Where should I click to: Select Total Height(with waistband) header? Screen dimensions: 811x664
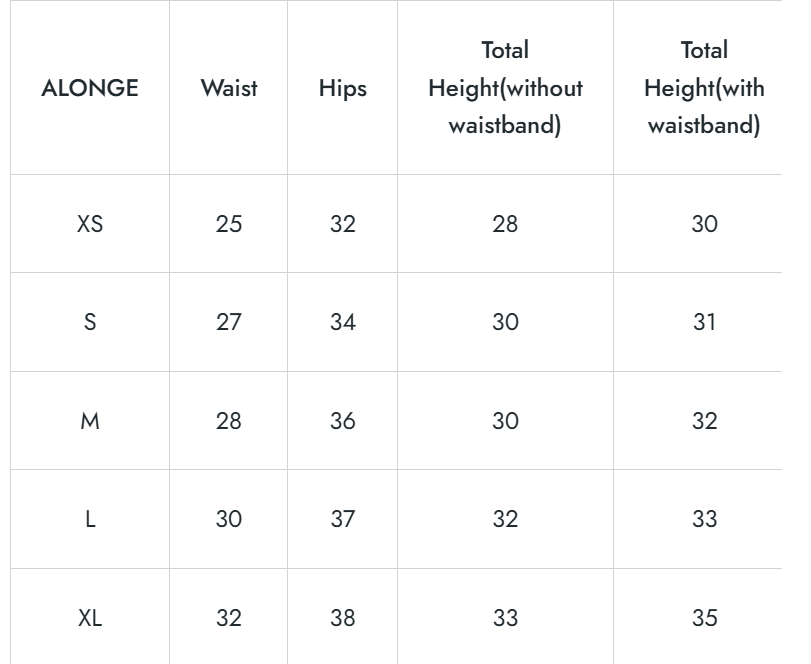pos(704,88)
